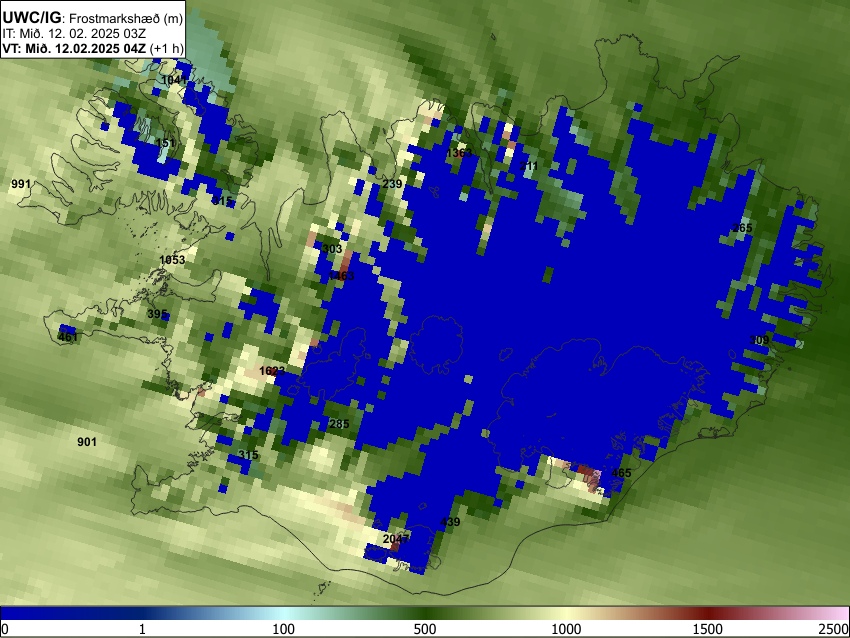Screen dimensions: 850x638
Task: Click the 265 value label
Action: [x=742, y=228]
